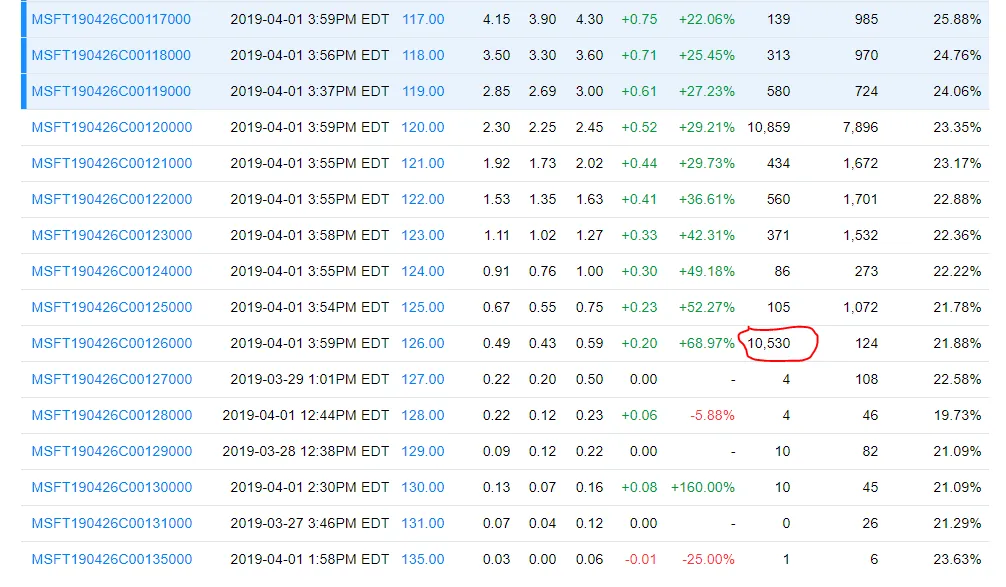Open contract link MSFT190426C00117000
Viewport: 1006px width, 587px height.
(x=111, y=19)
